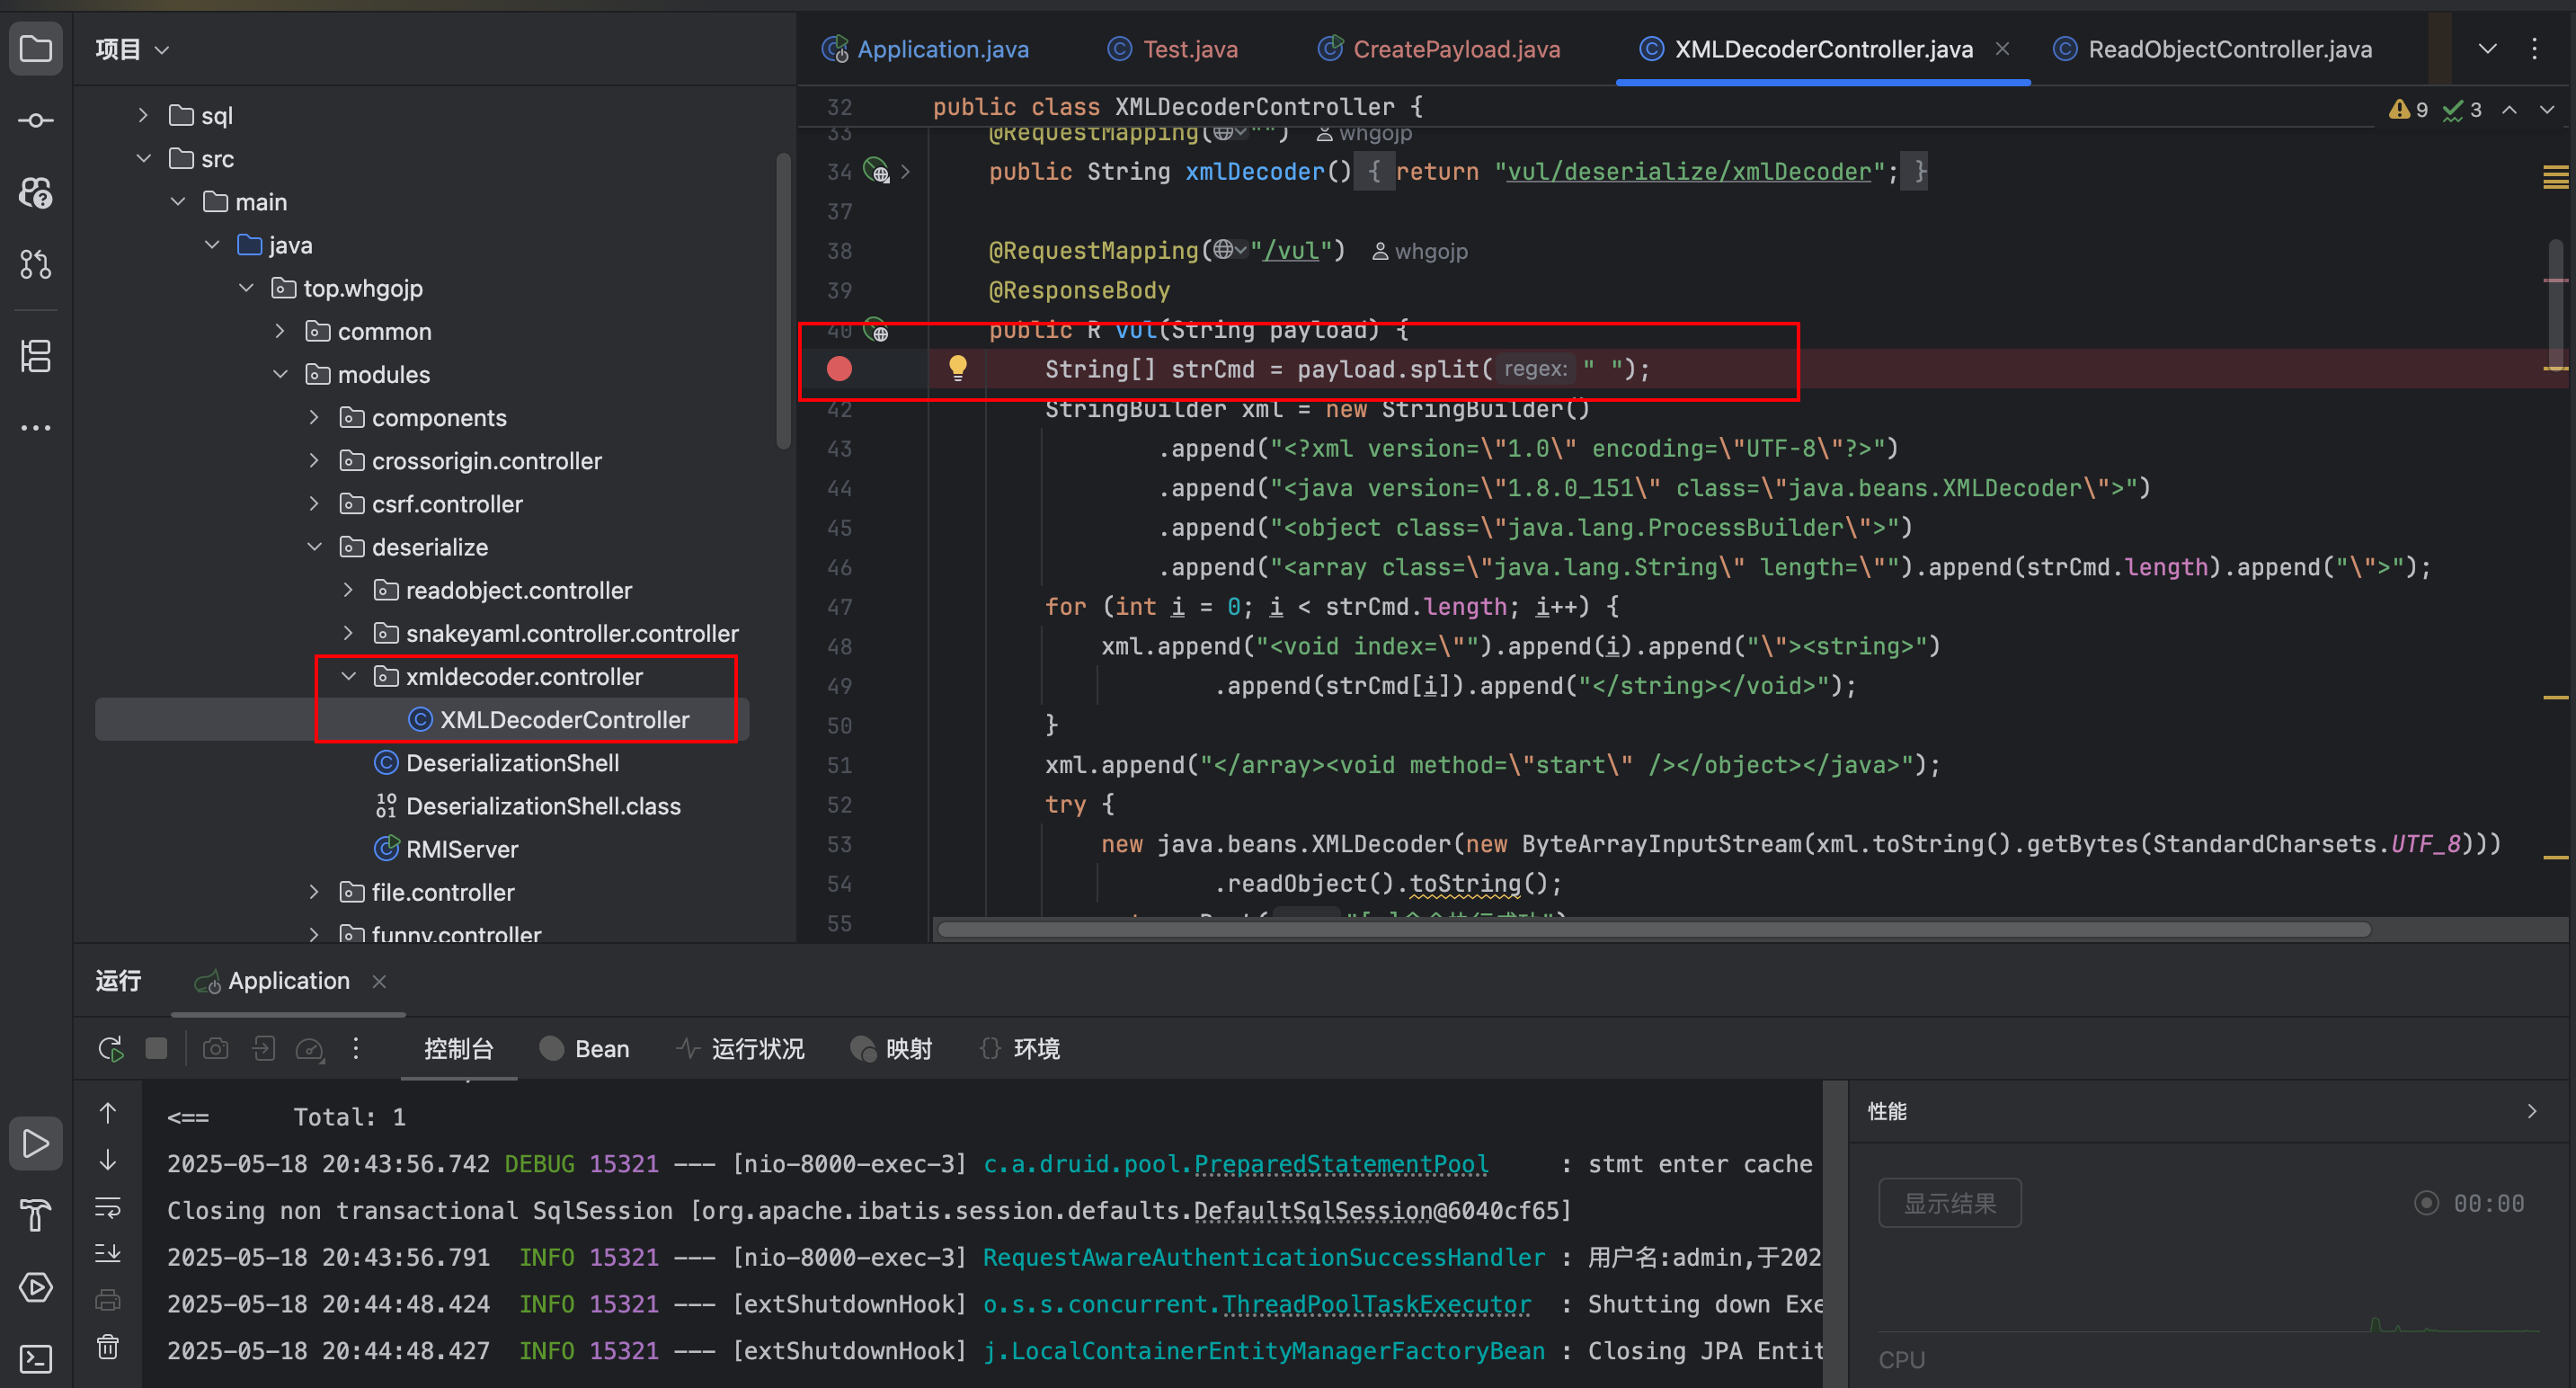Image resolution: width=2576 pixels, height=1388 pixels.
Task: Switch to the ReadObjectController.java tab
Action: (2212, 49)
